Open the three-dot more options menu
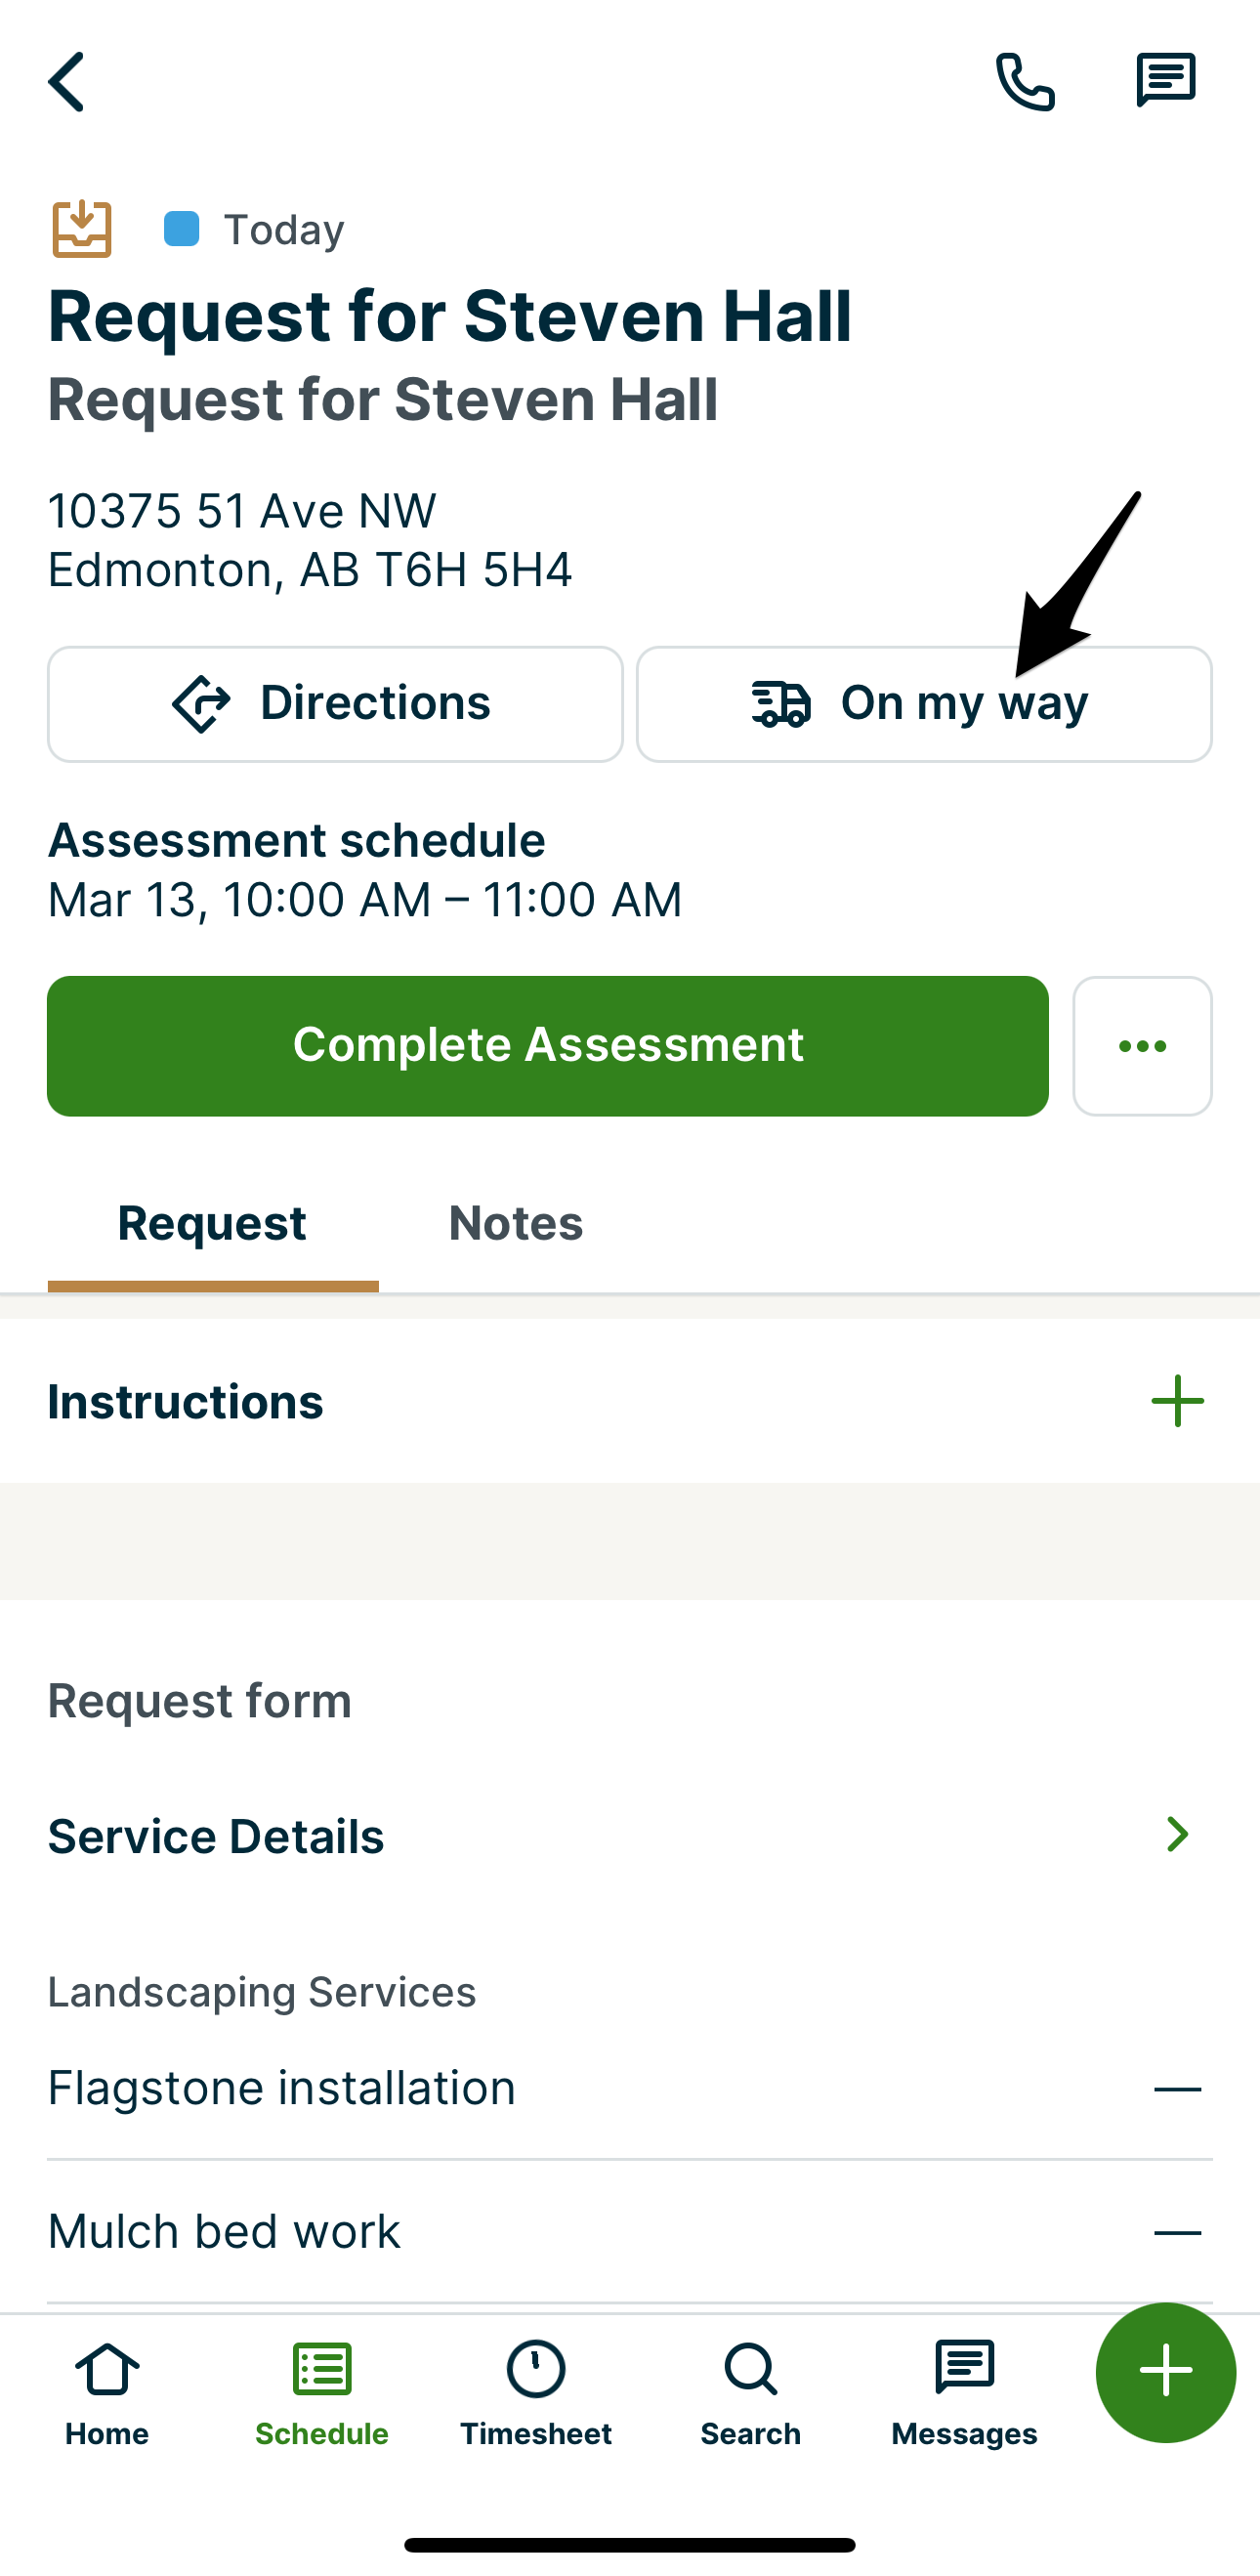Viewport: 1260px width, 2576px height. (x=1142, y=1046)
